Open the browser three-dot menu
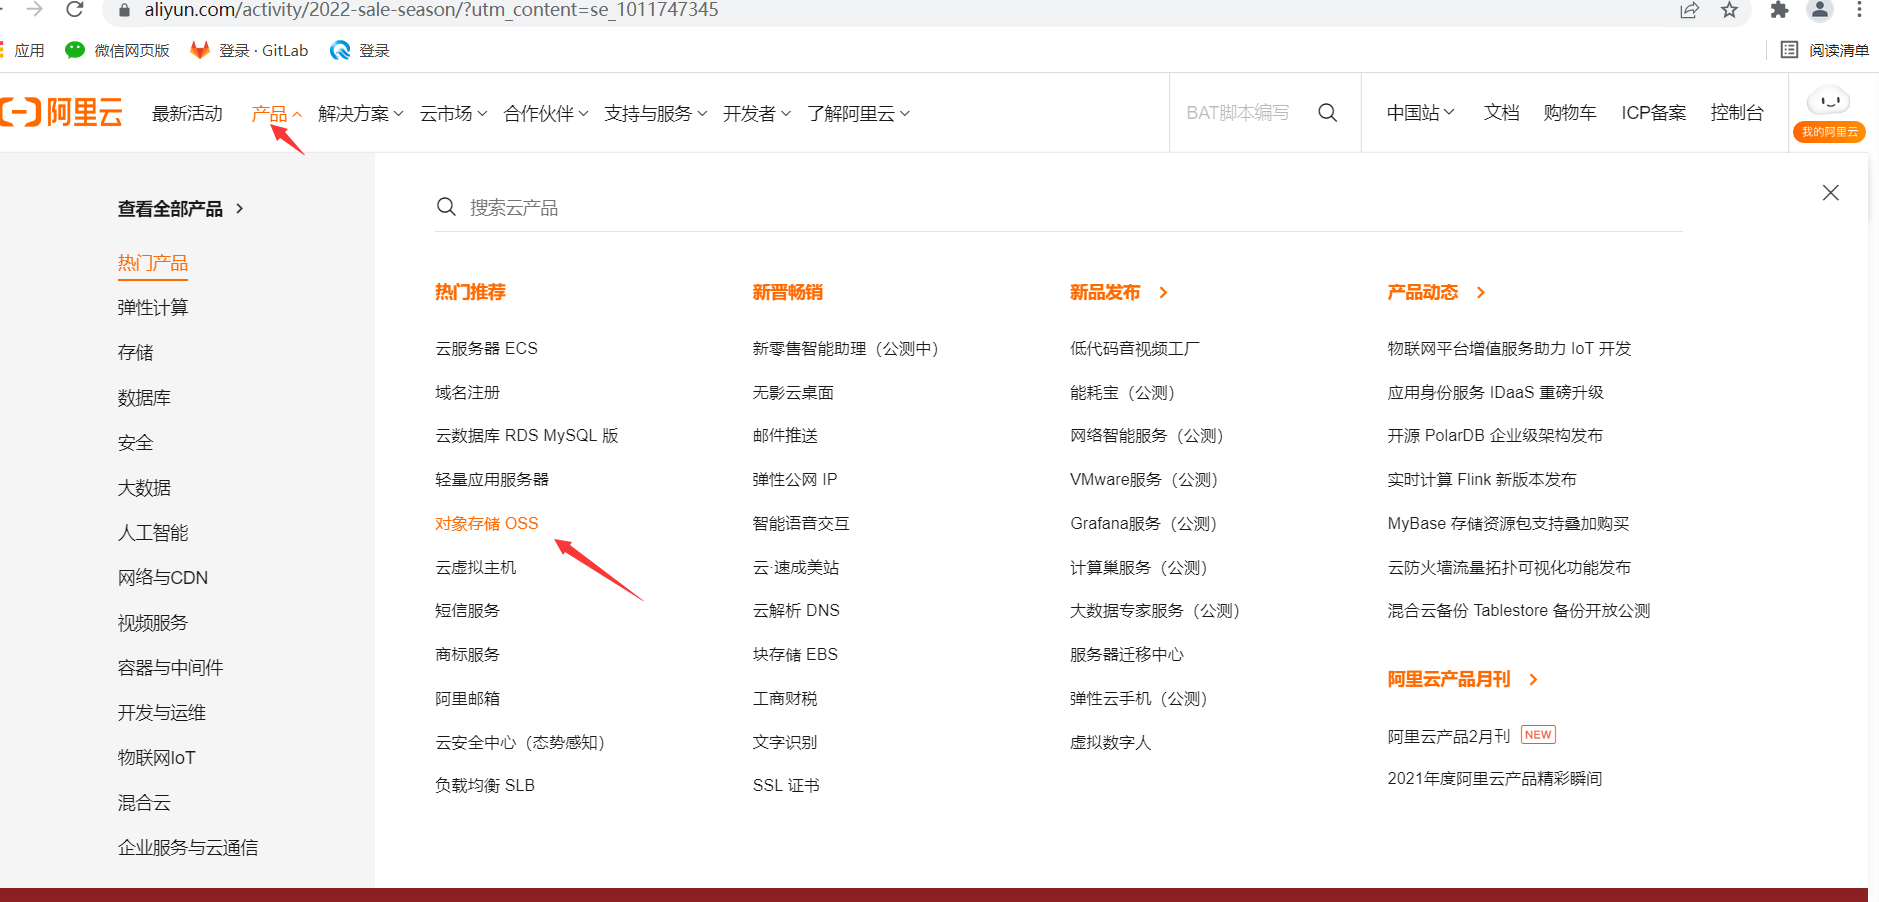This screenshot has width=1879, height=902. (x=1859, y=10)
